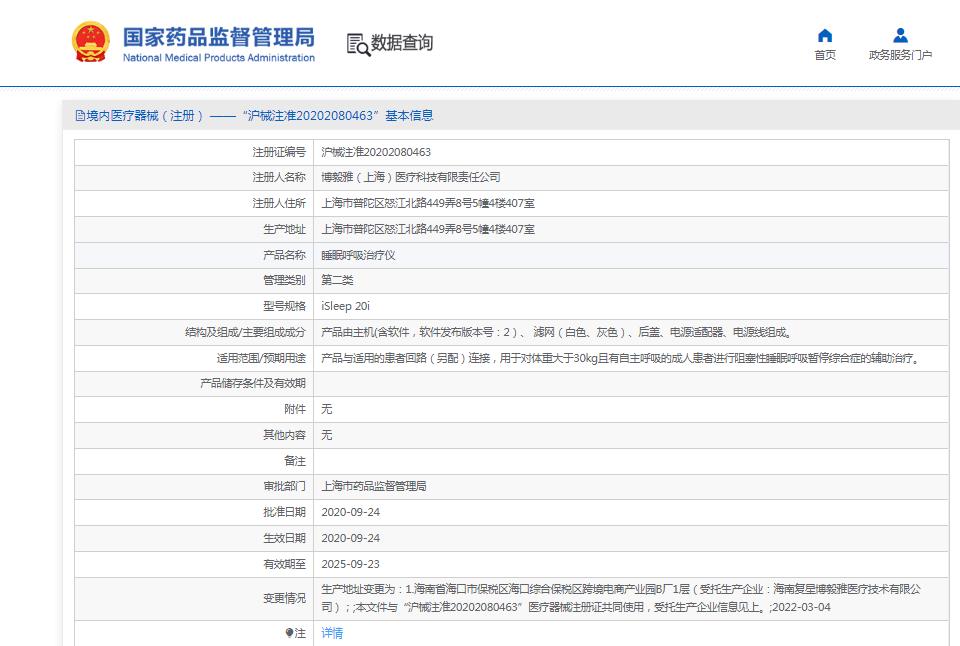Image resolution: width=960 pixels, height=646 pixels.
Task: Click the 首页 home icon
Action: tap(823, 34)
